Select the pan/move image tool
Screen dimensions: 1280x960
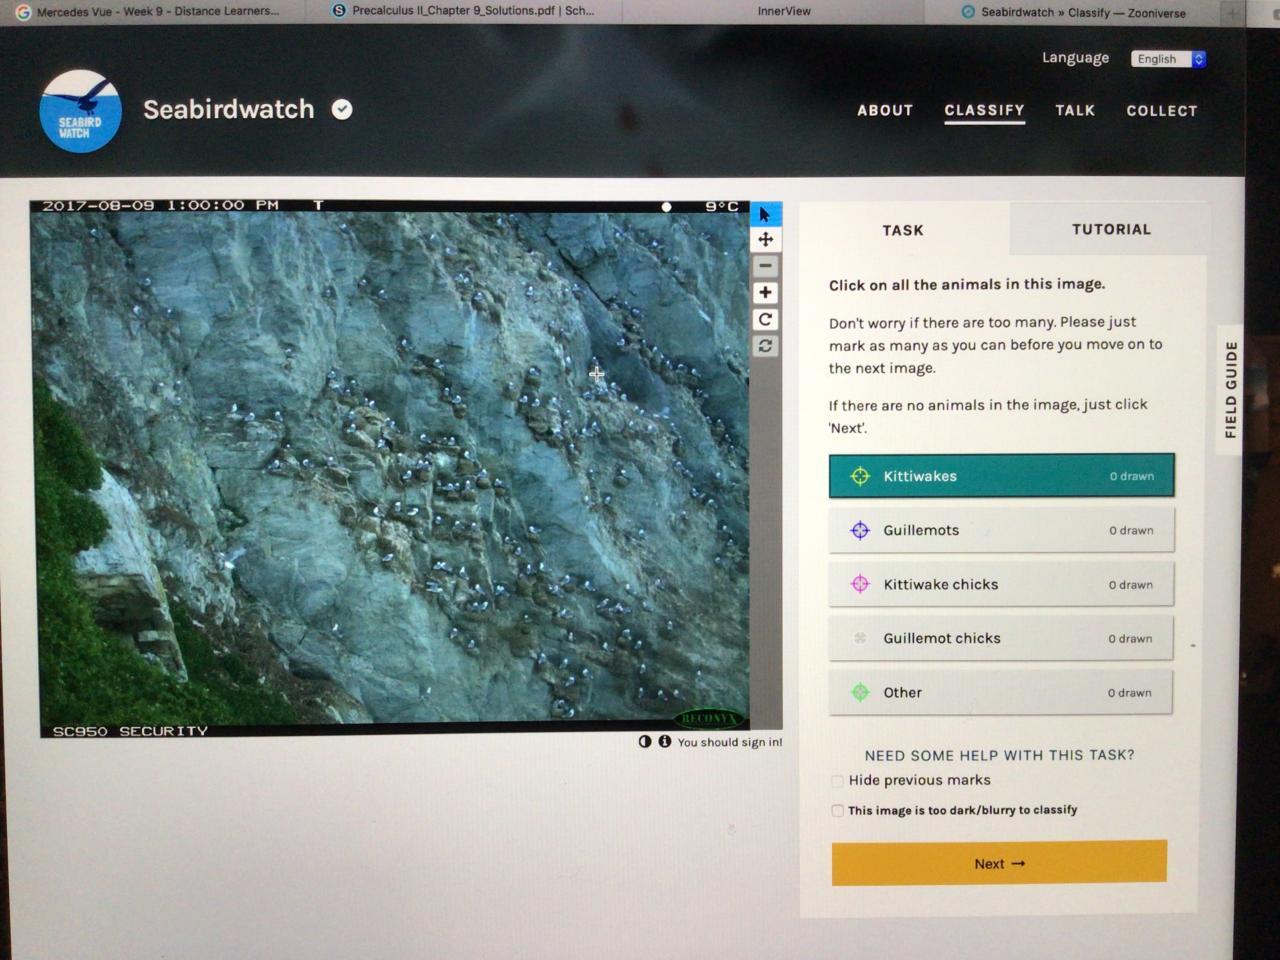coord(766,240)
